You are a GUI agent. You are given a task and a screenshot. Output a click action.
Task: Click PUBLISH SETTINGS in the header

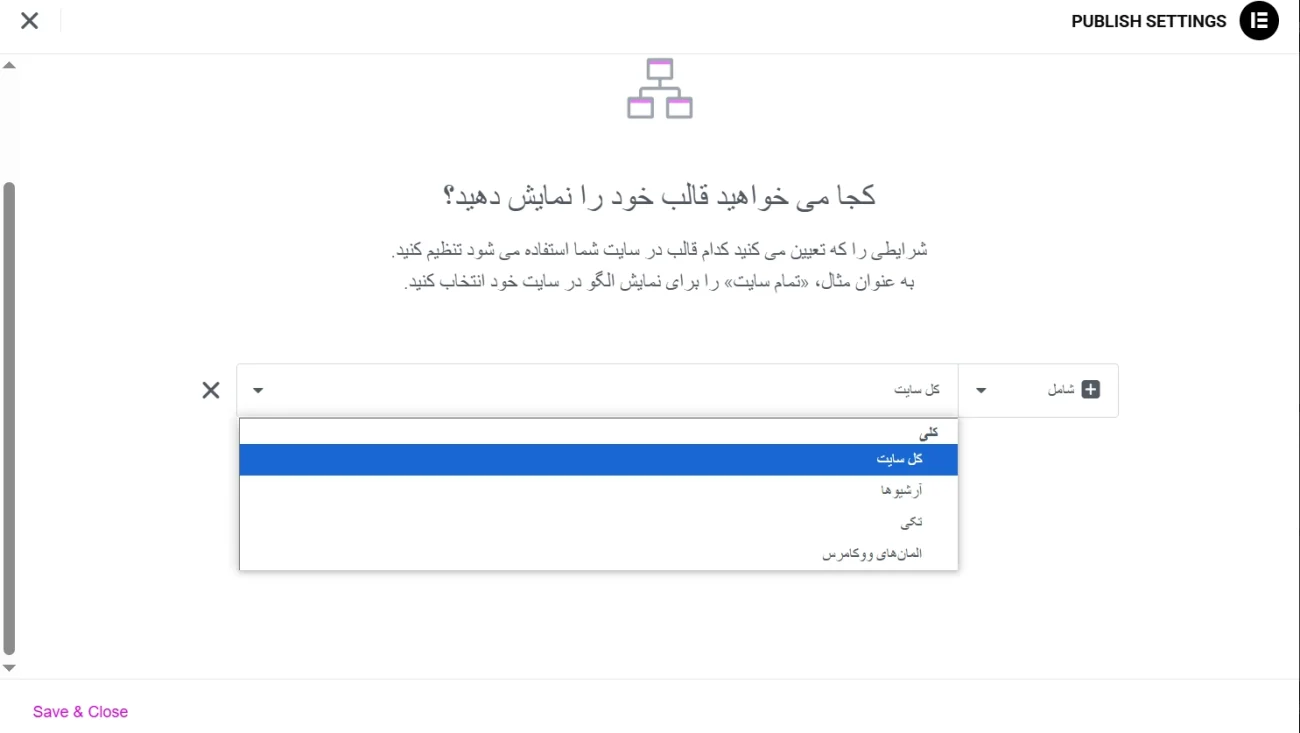click(1148, 20)
